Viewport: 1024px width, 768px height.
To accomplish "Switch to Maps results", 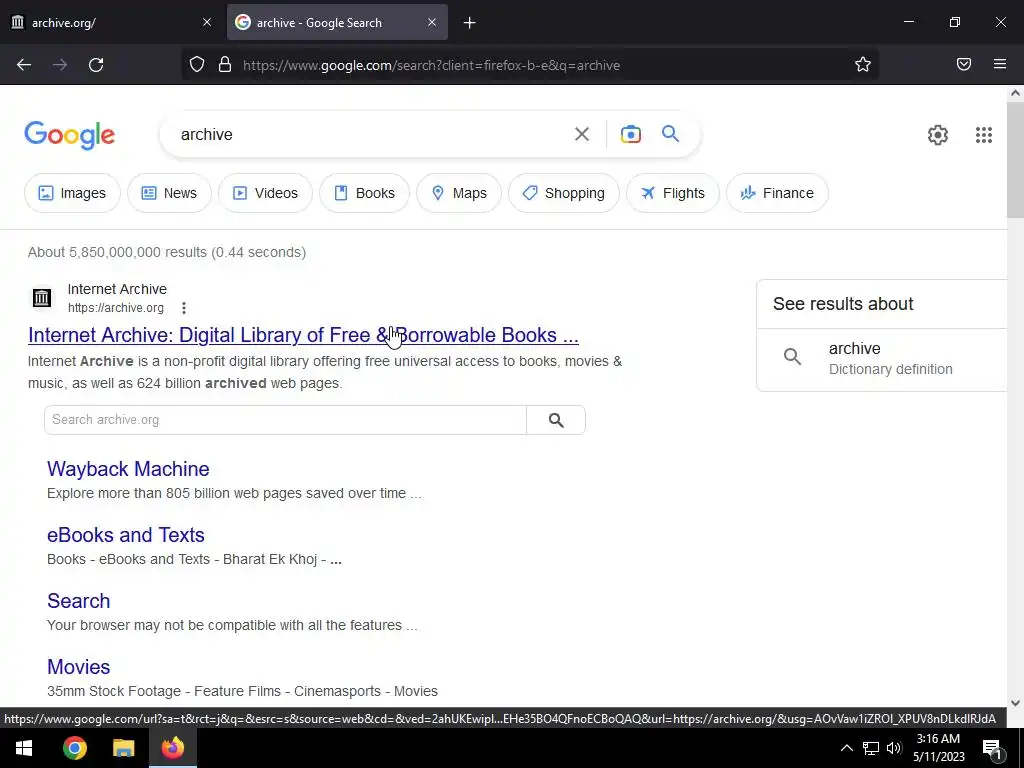I will (458, 193).
